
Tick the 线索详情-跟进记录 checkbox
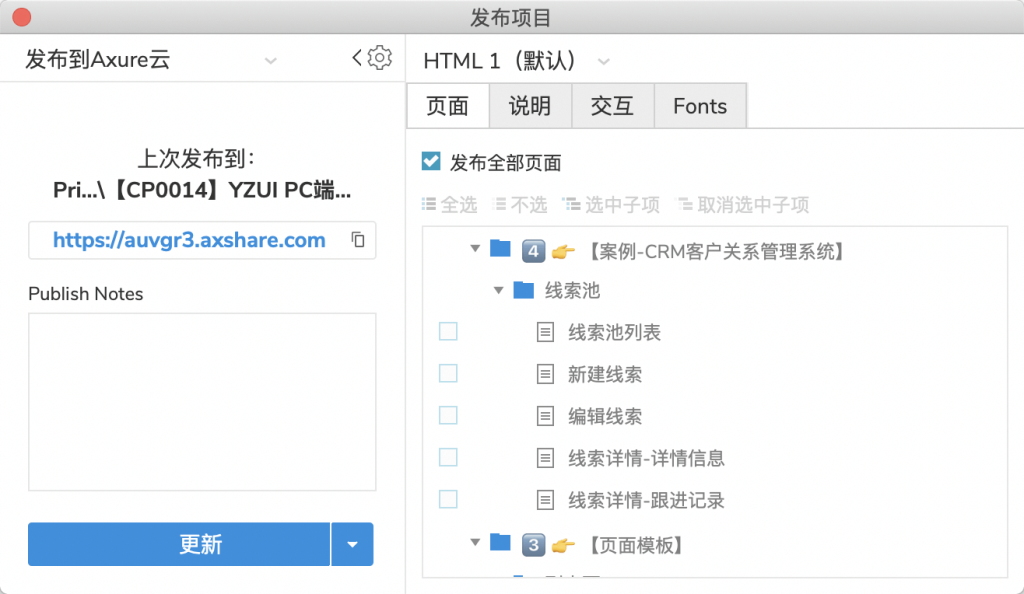448,499
